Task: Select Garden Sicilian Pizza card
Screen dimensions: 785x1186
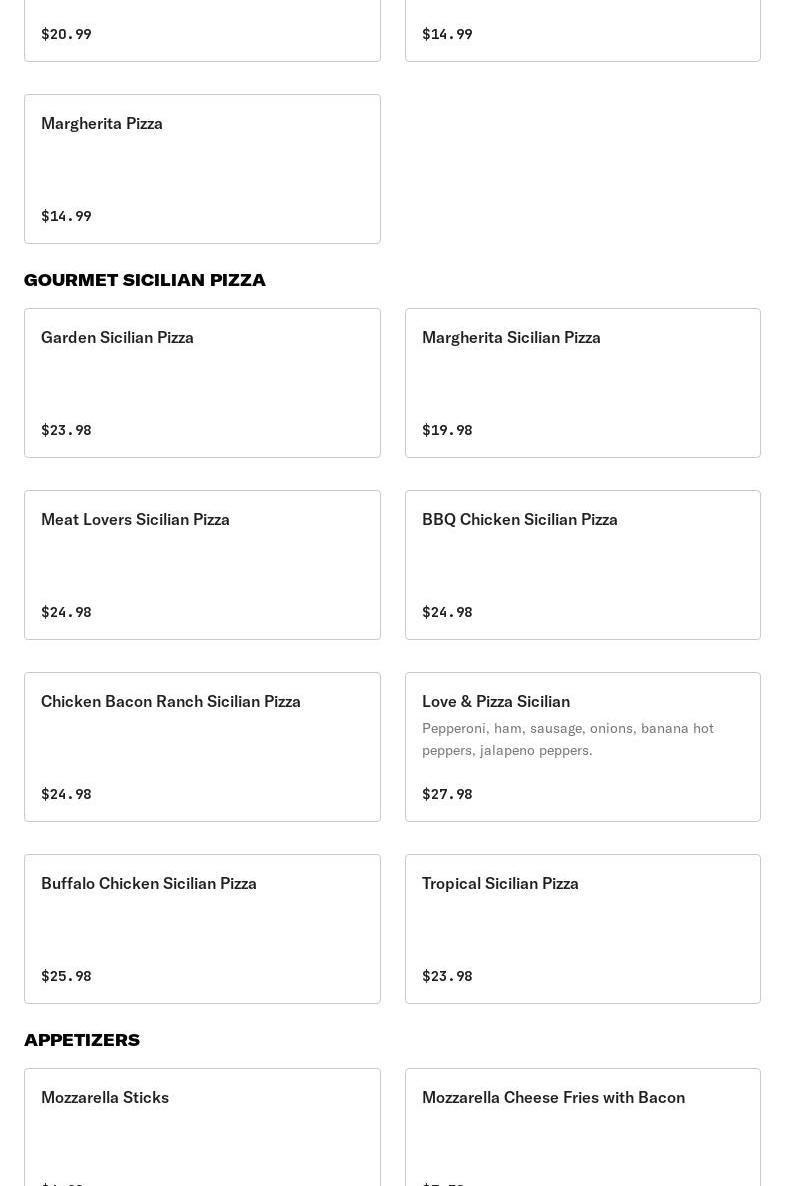Action: click(x=202, y=382)
